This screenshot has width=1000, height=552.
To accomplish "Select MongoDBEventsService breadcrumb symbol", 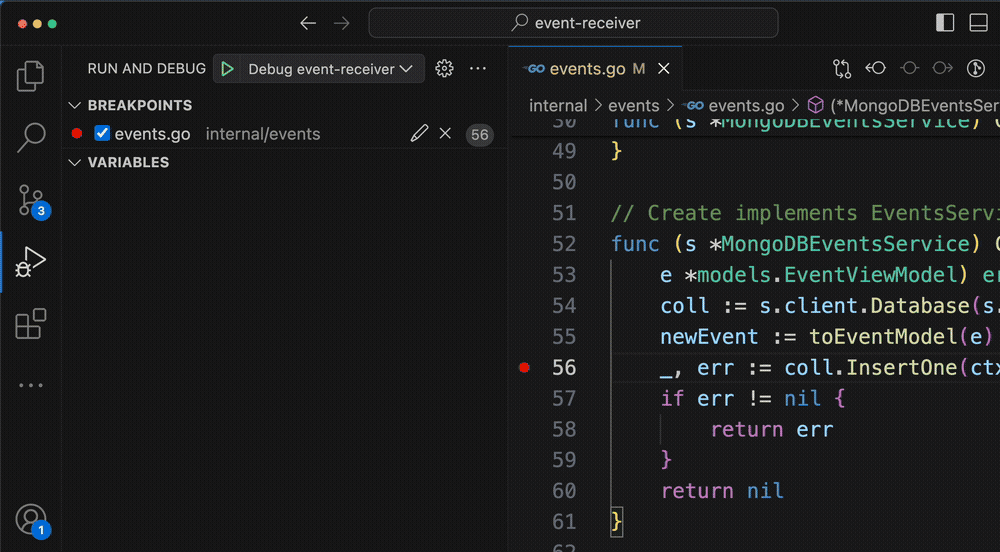I will (903, 105).
